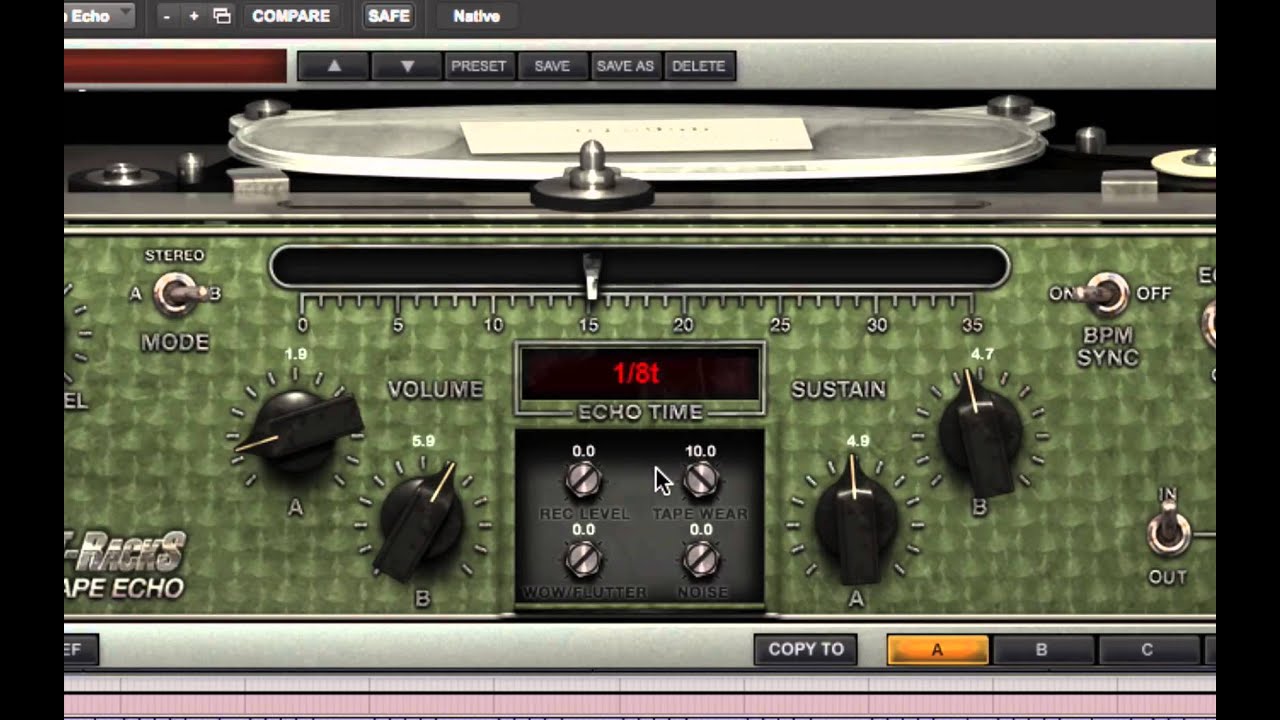Image resolution: width=1280 pixels, height=720 pixels.
Task: Click the 1/8t echo time display
Action: coord(638,373)
